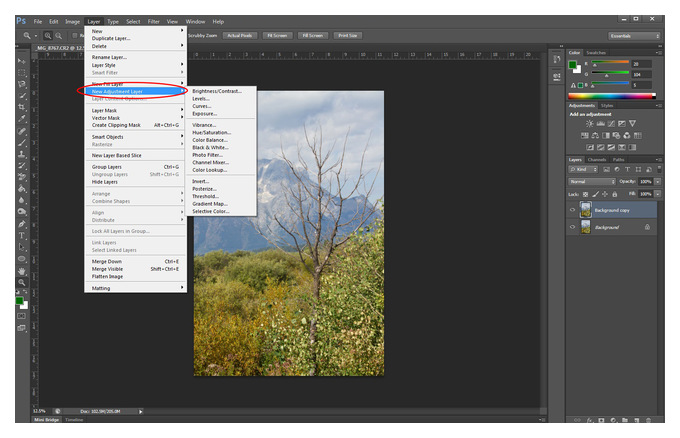
Task: Select the Eyedropper tool
Action: pos(22,118)
